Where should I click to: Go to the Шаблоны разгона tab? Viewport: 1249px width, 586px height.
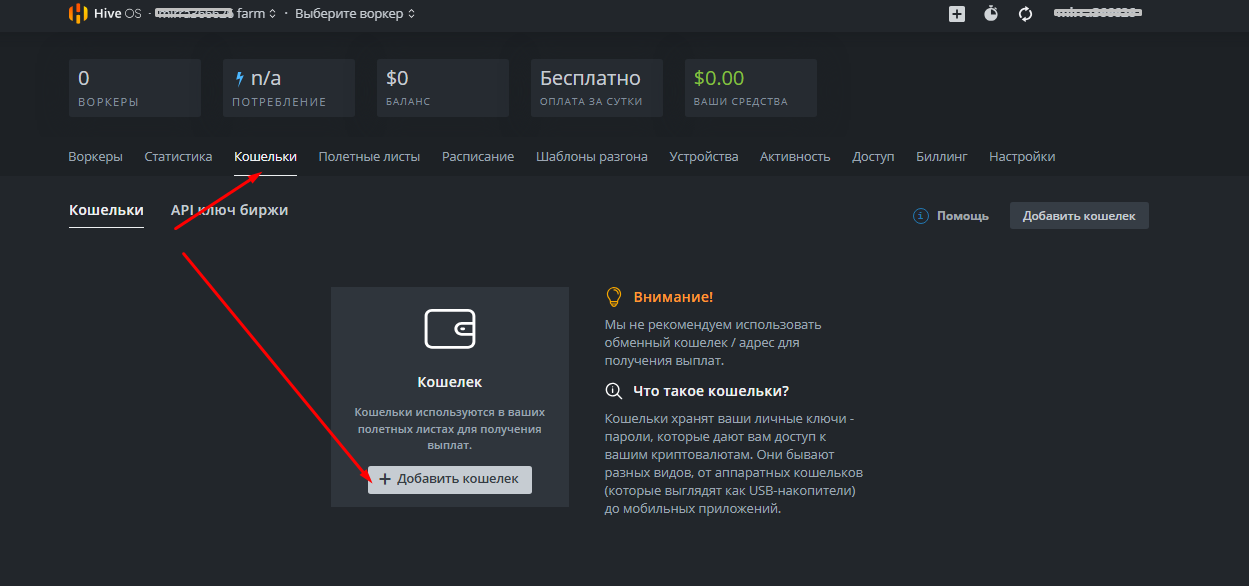pos(591,157)
